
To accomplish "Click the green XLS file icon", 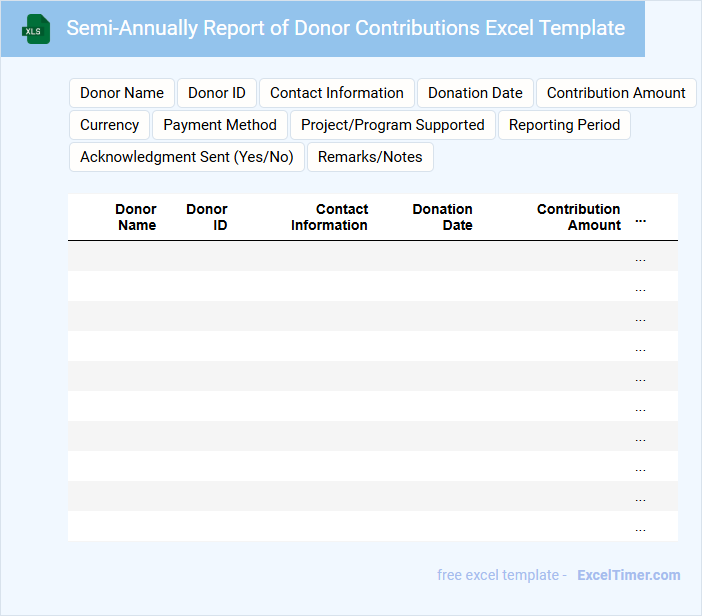I will click(36, 29).
